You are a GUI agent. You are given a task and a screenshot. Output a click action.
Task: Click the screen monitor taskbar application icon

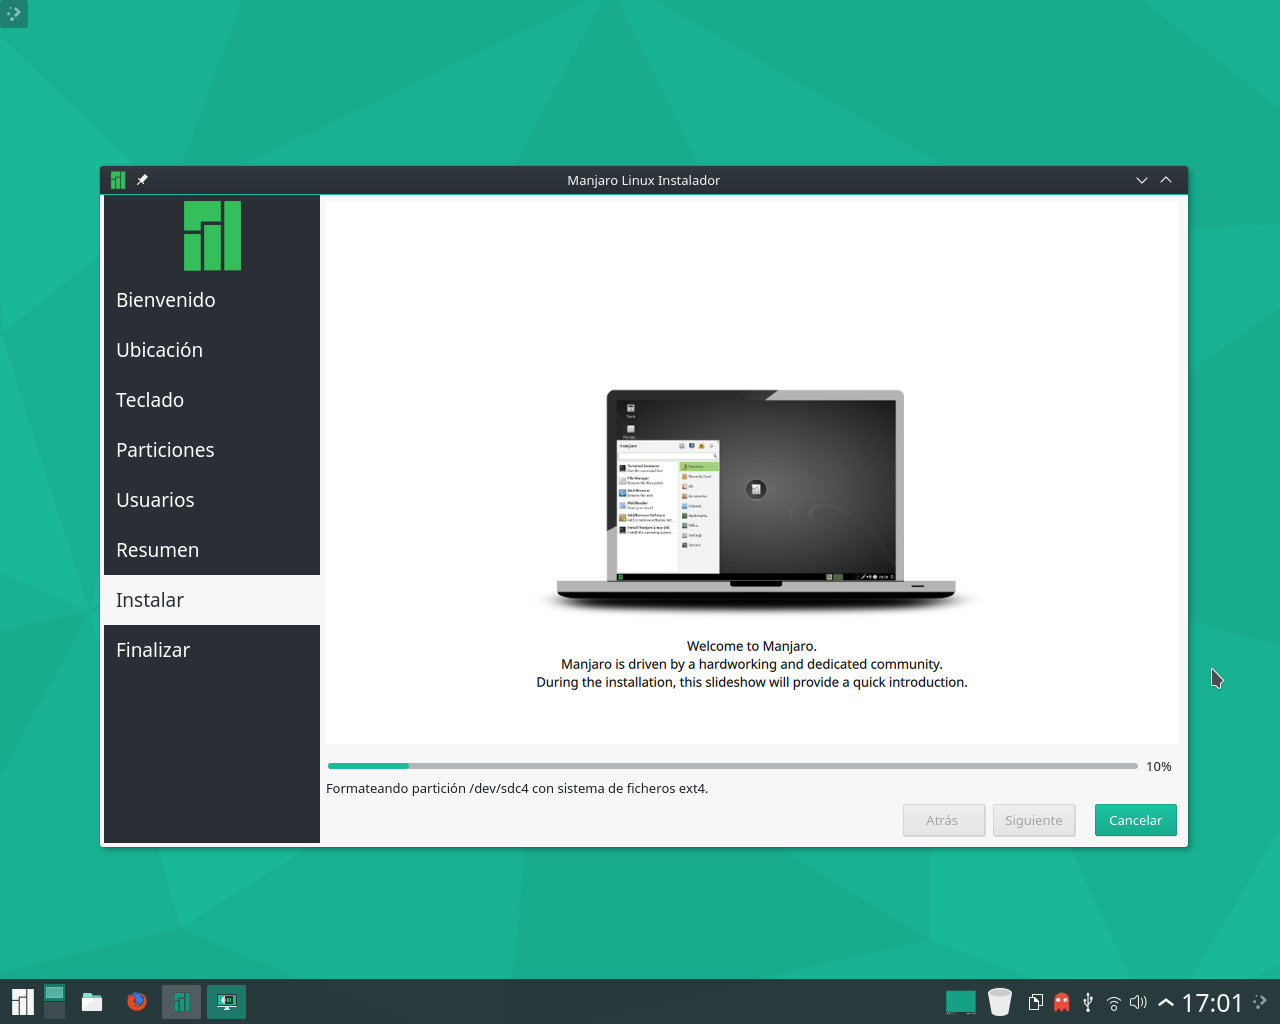pyautogui.click(x=226, y=1002)
